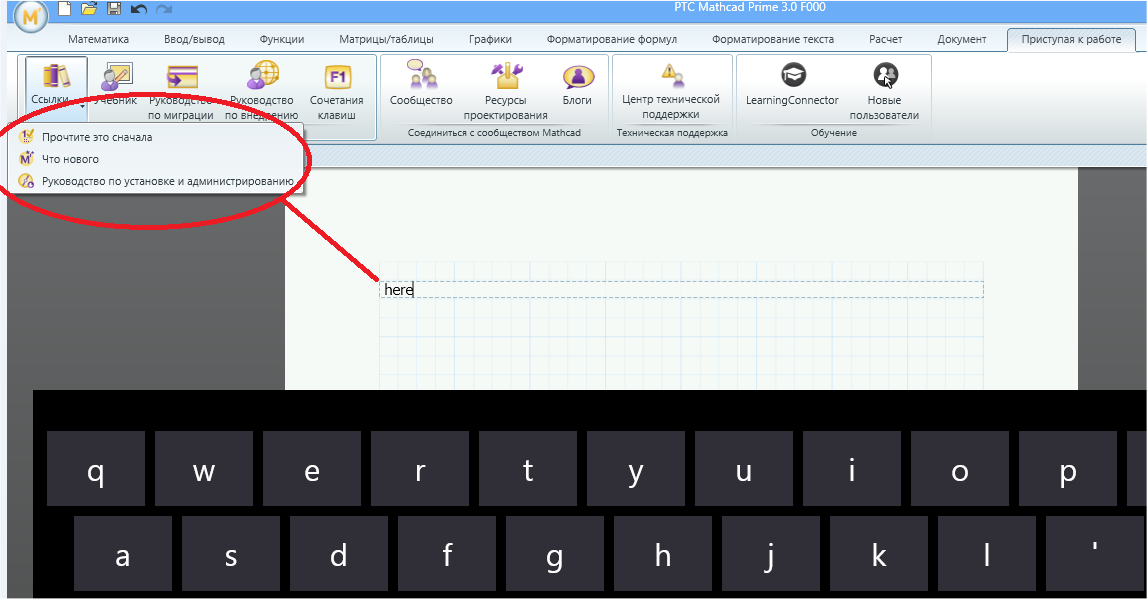Switch to the Математика ribbon tab
This screenshot has height=599, width=1147.
(98, 39)
